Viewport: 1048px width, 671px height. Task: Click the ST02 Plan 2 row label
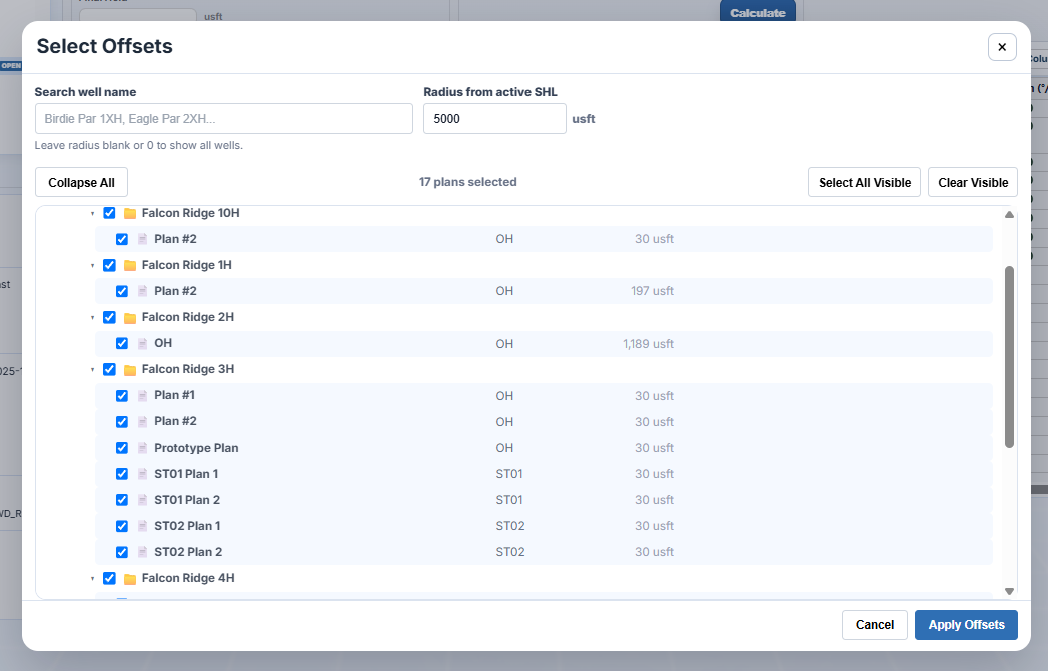188,552
